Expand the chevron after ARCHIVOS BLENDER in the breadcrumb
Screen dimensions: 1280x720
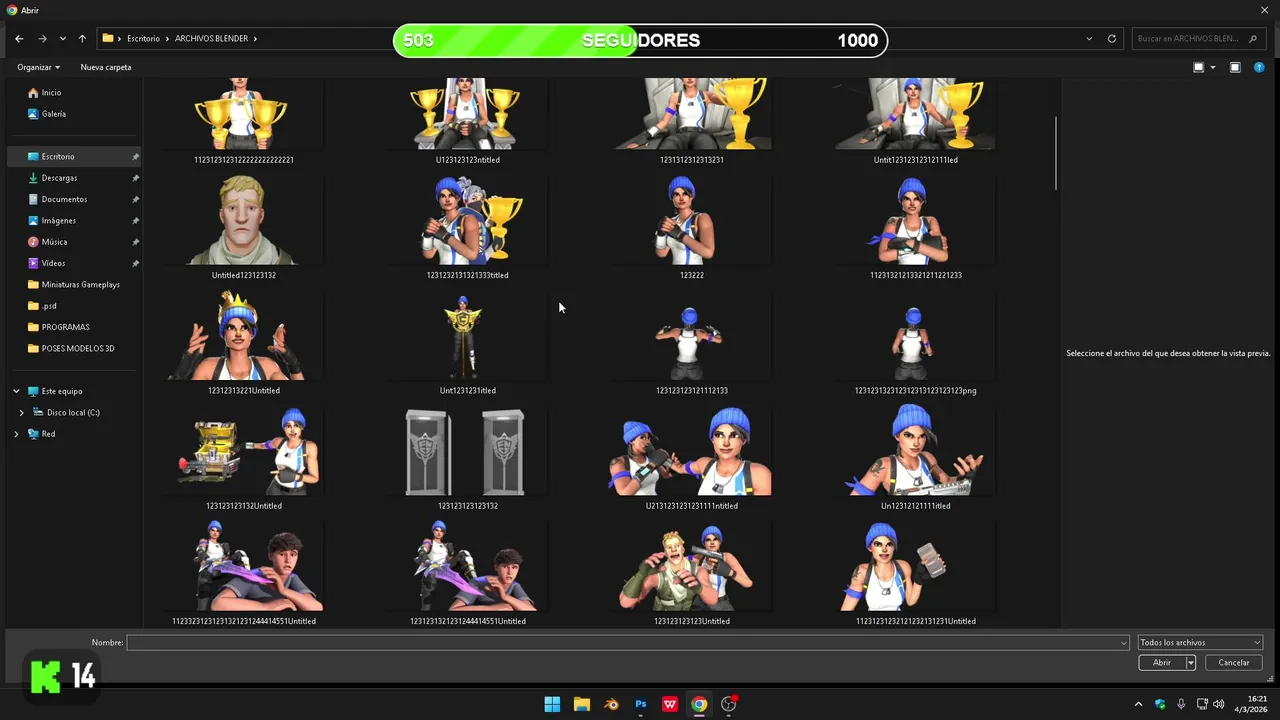(255, 38)
